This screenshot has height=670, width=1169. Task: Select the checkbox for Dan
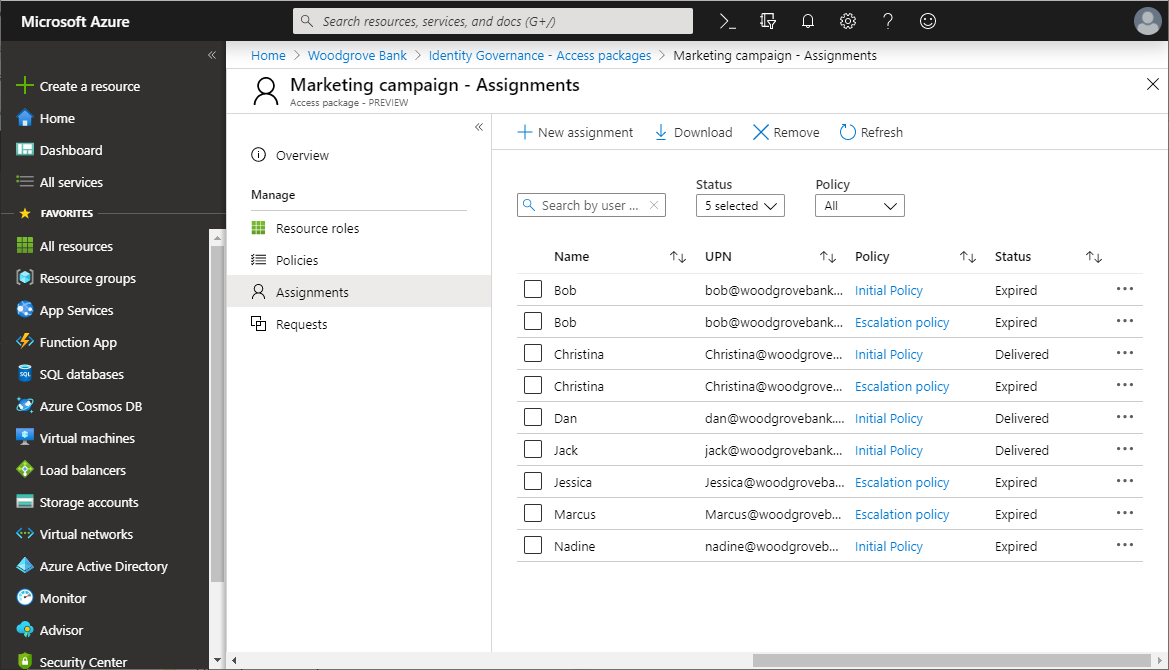(x=533, y=418)
